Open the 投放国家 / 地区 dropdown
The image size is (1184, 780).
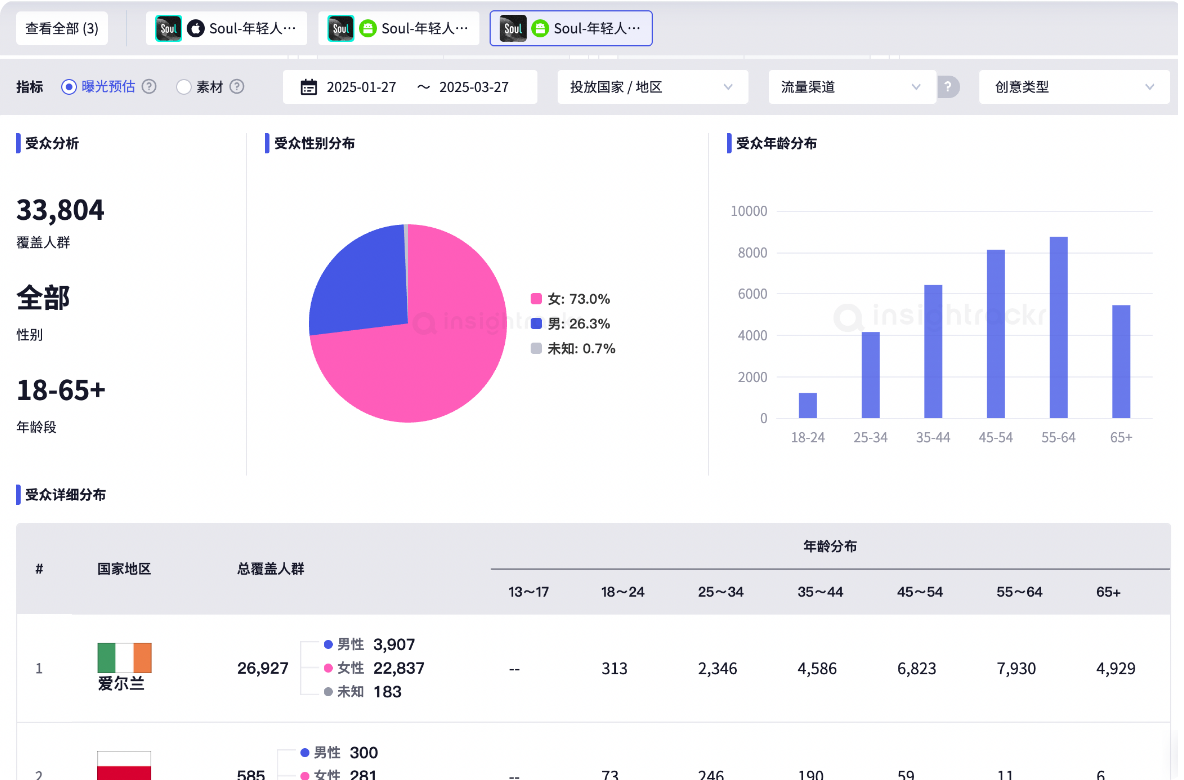click(652, 87)
